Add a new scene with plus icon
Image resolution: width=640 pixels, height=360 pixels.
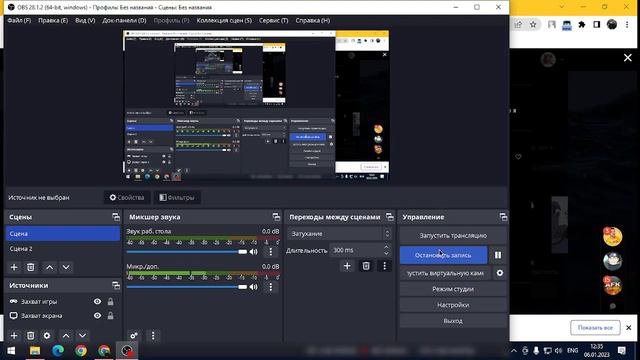14,267
